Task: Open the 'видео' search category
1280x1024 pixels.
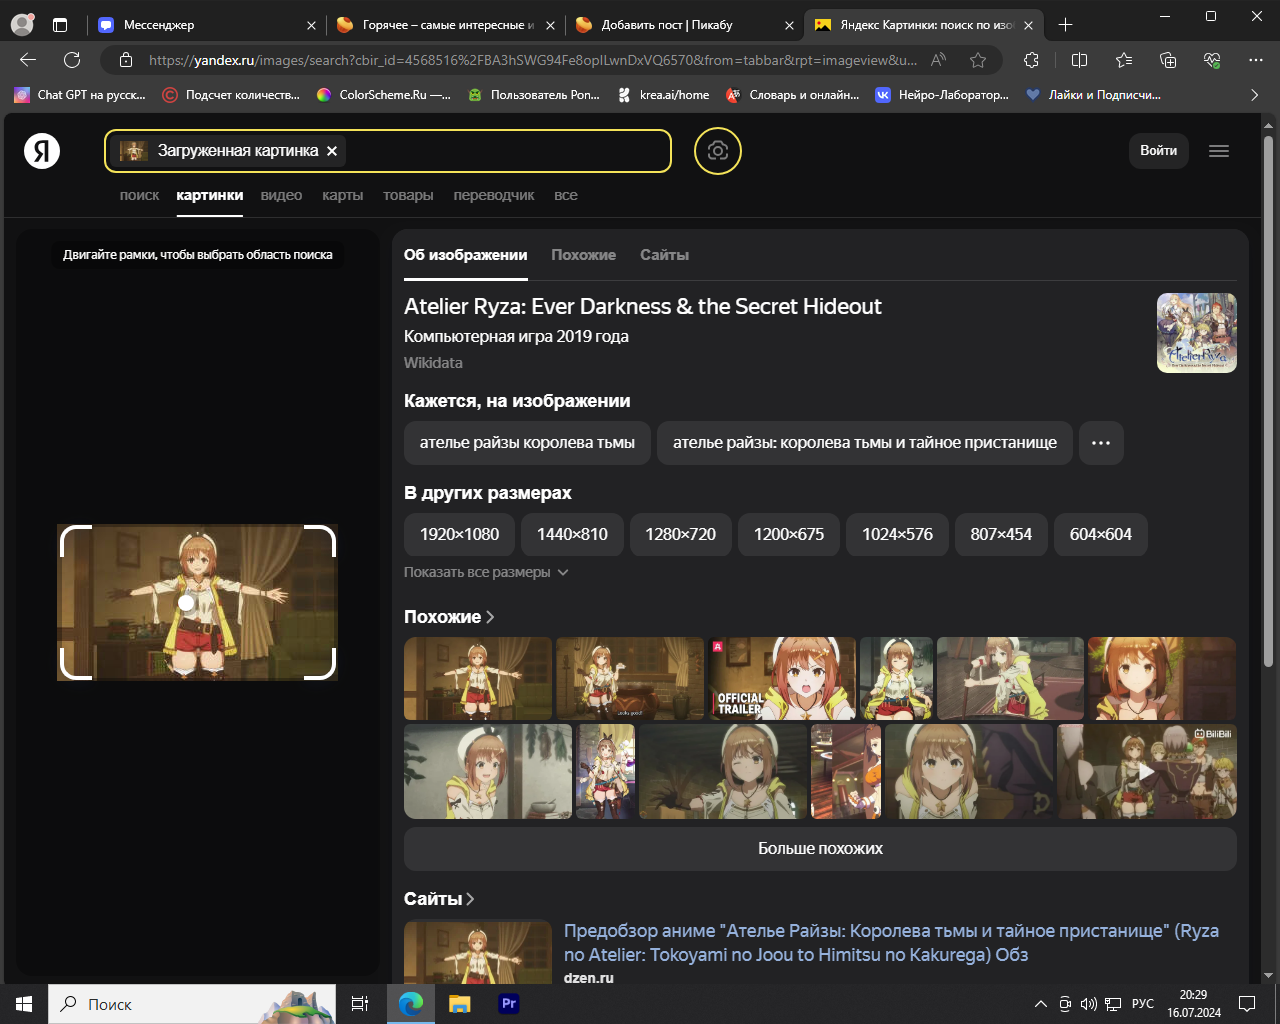Action: [281, 195]
